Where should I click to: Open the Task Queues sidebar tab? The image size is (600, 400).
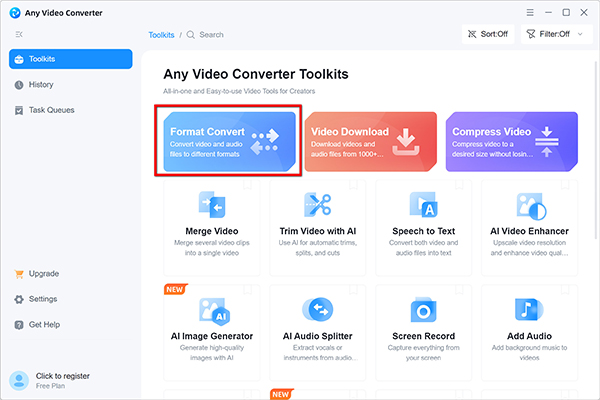point(71,110)
